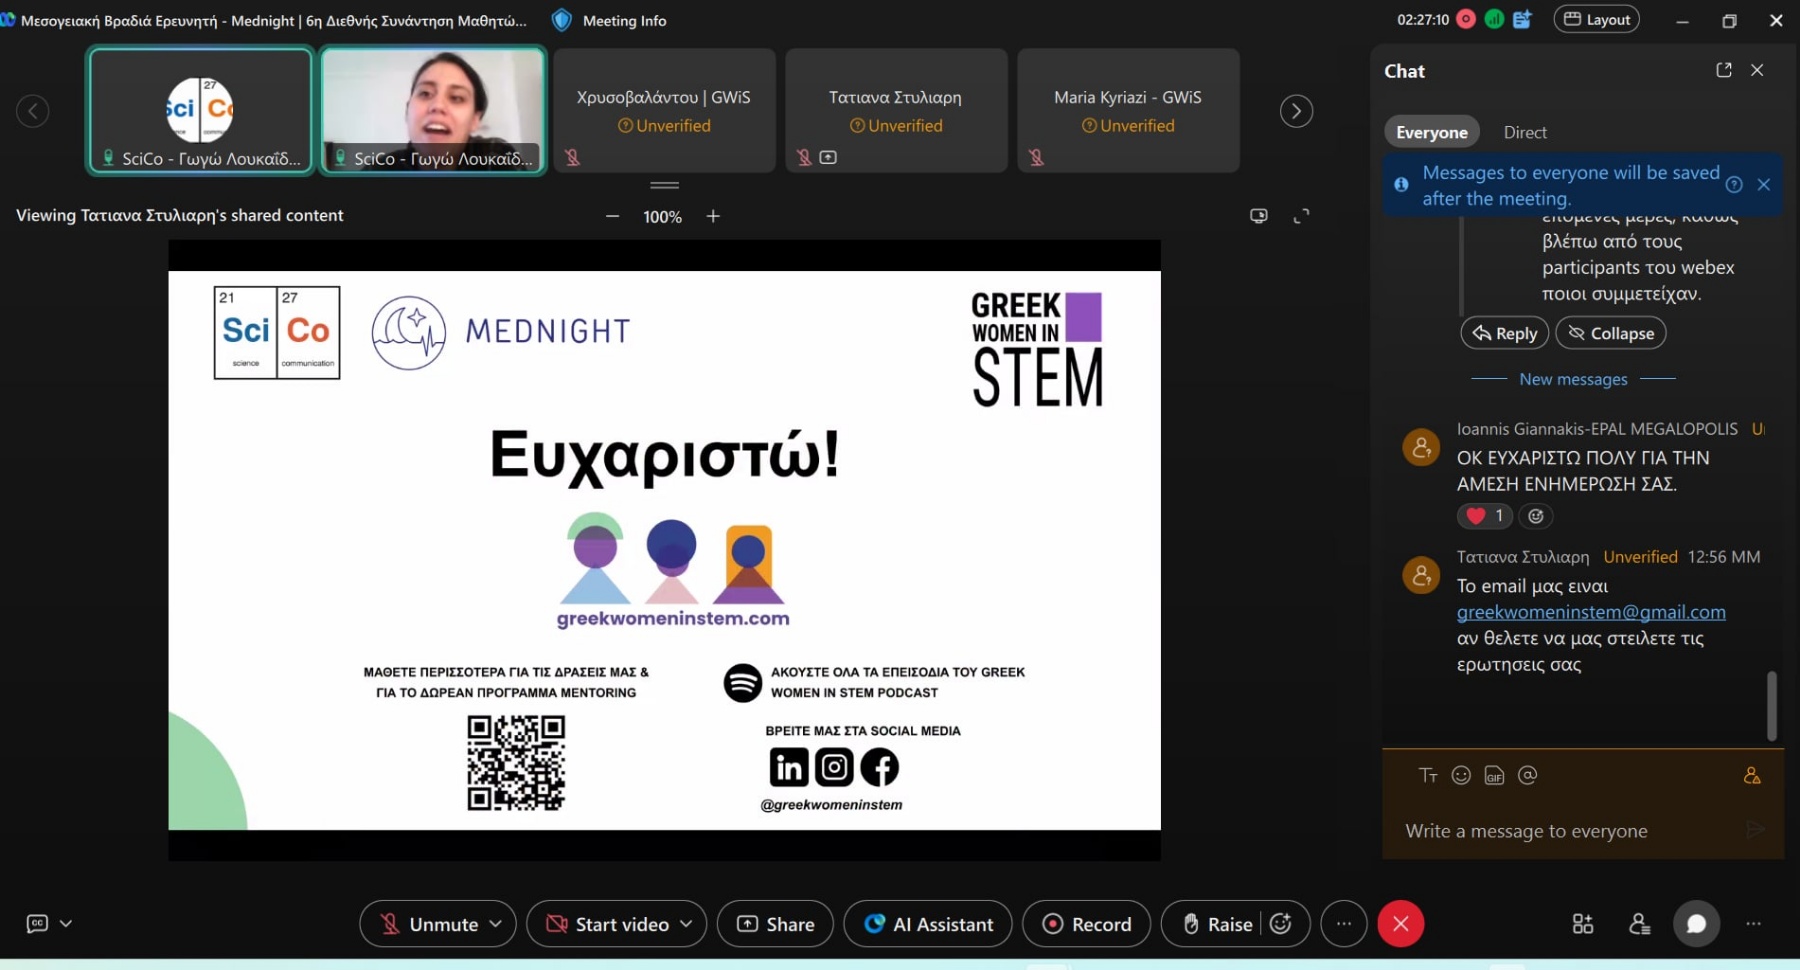Click the 100% zoom level value
The image size is (1800, 970).
click(x=662, y=217)
